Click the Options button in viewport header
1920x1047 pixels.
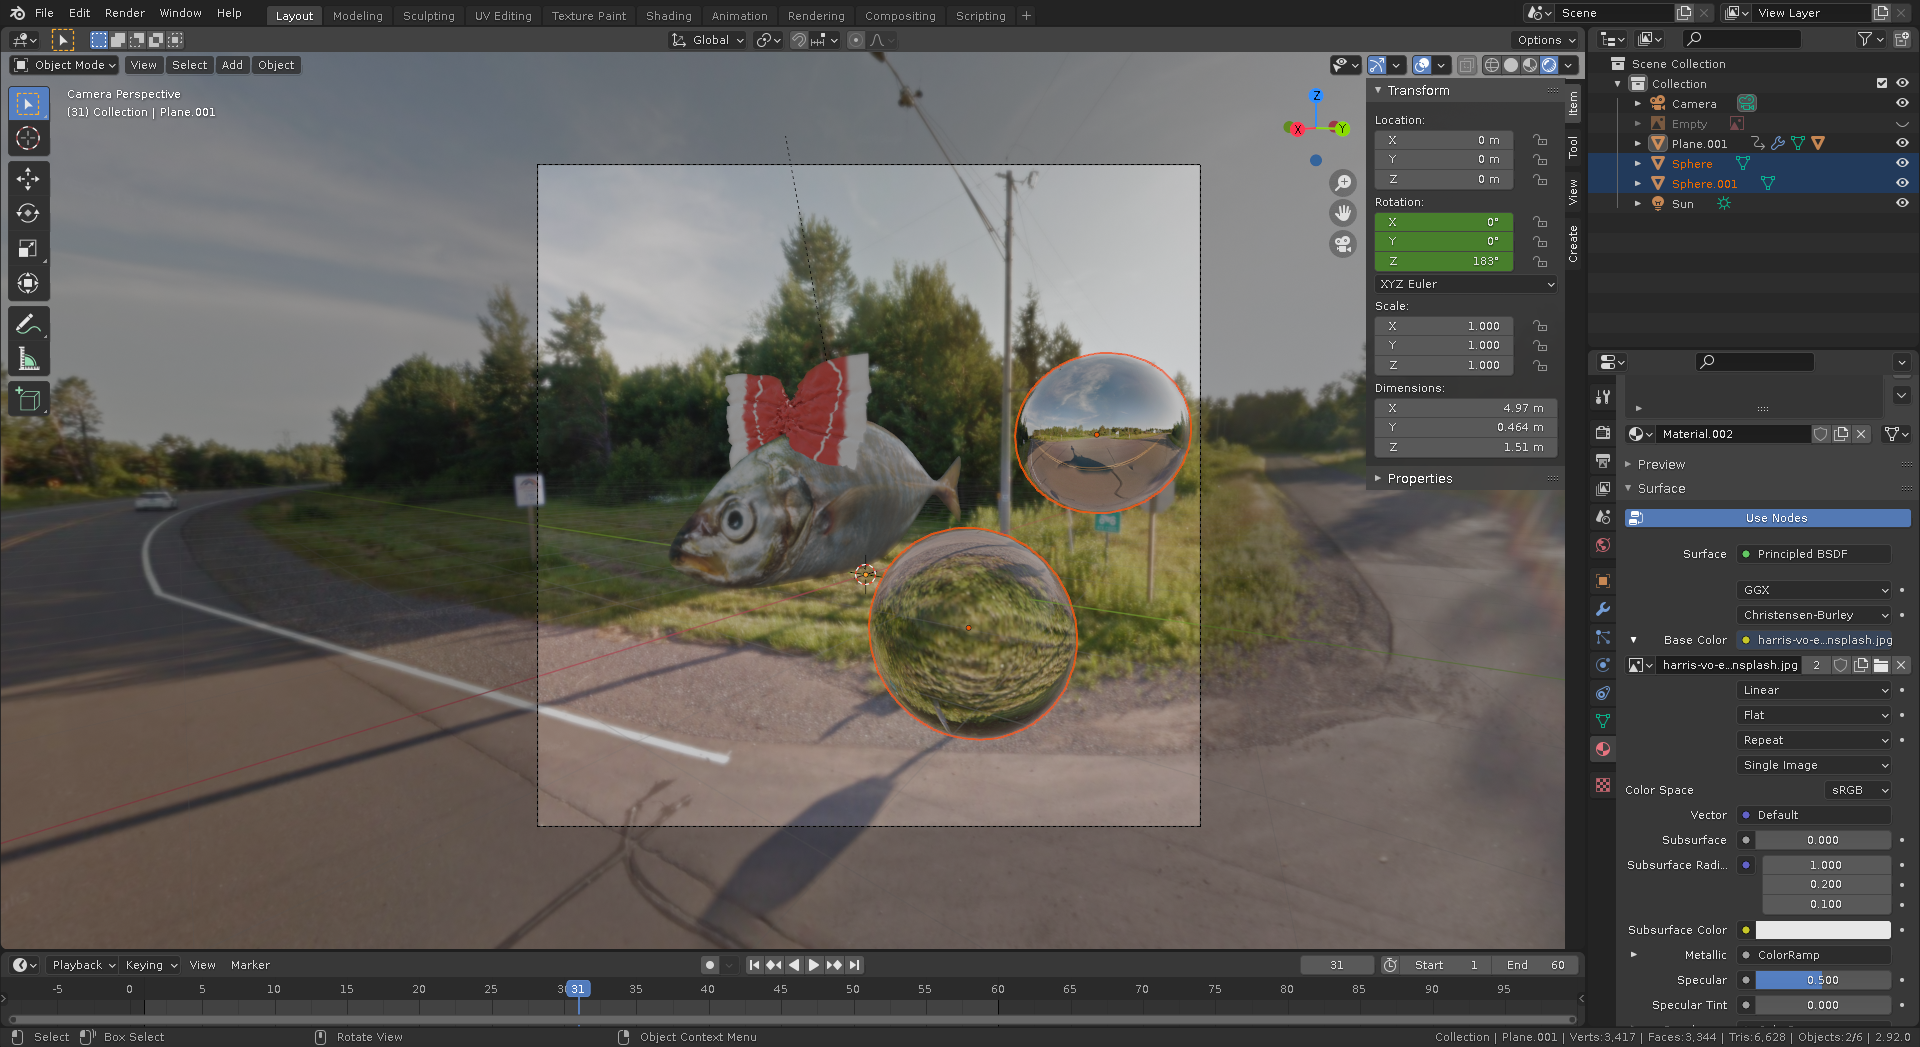coord(1545,40)
